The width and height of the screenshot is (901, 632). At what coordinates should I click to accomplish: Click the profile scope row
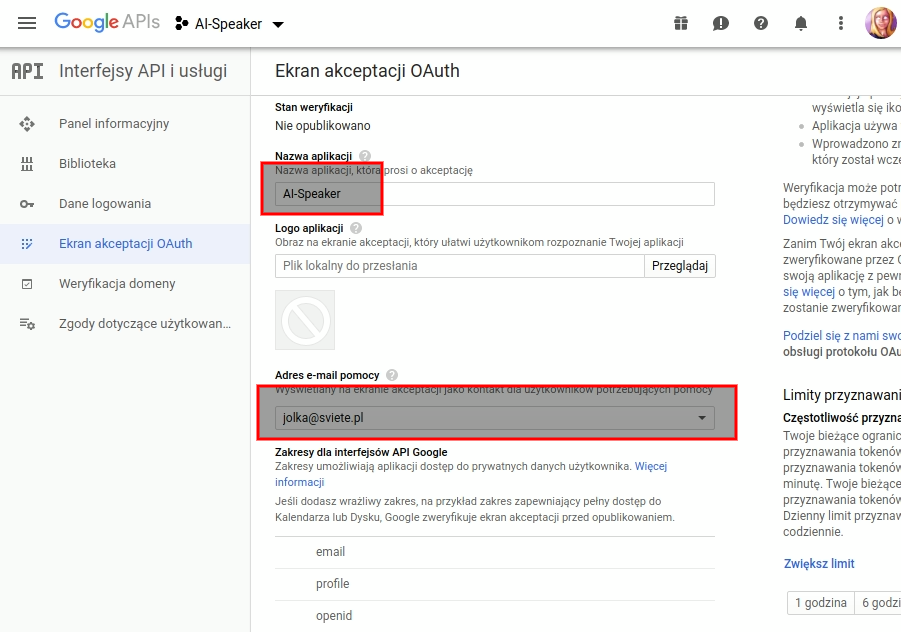[495, 584]
